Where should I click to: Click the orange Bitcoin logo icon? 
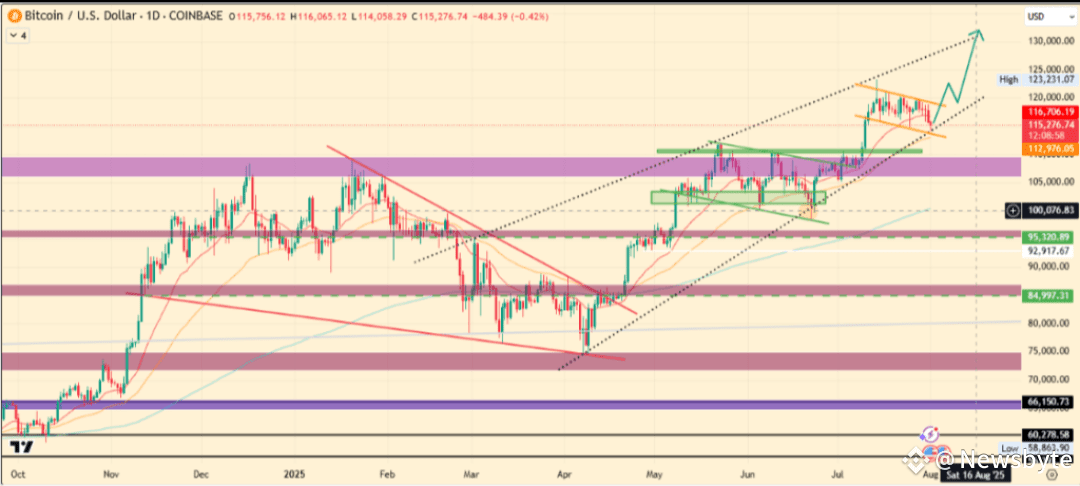point(13,15)
